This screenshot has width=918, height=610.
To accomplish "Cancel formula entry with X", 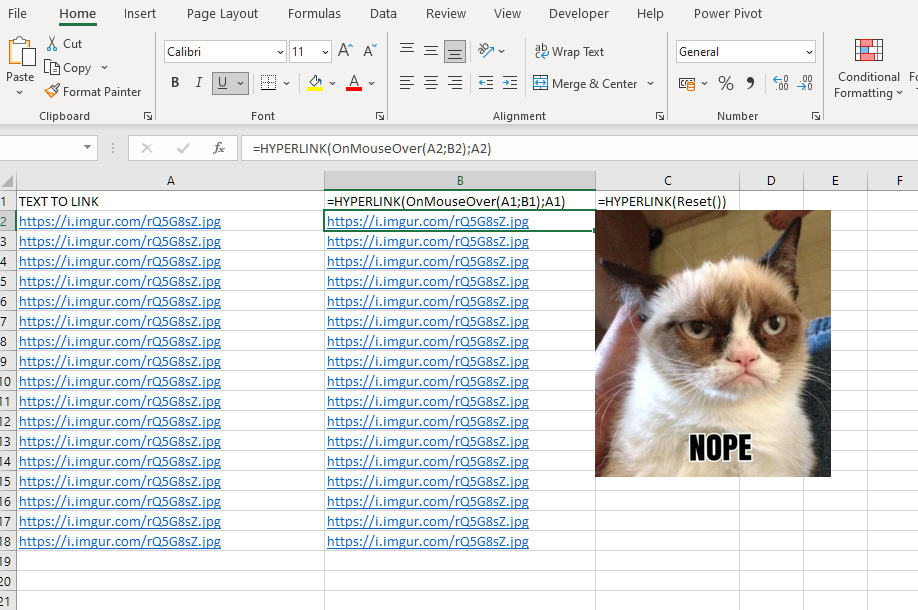I will tap(147, 148).
